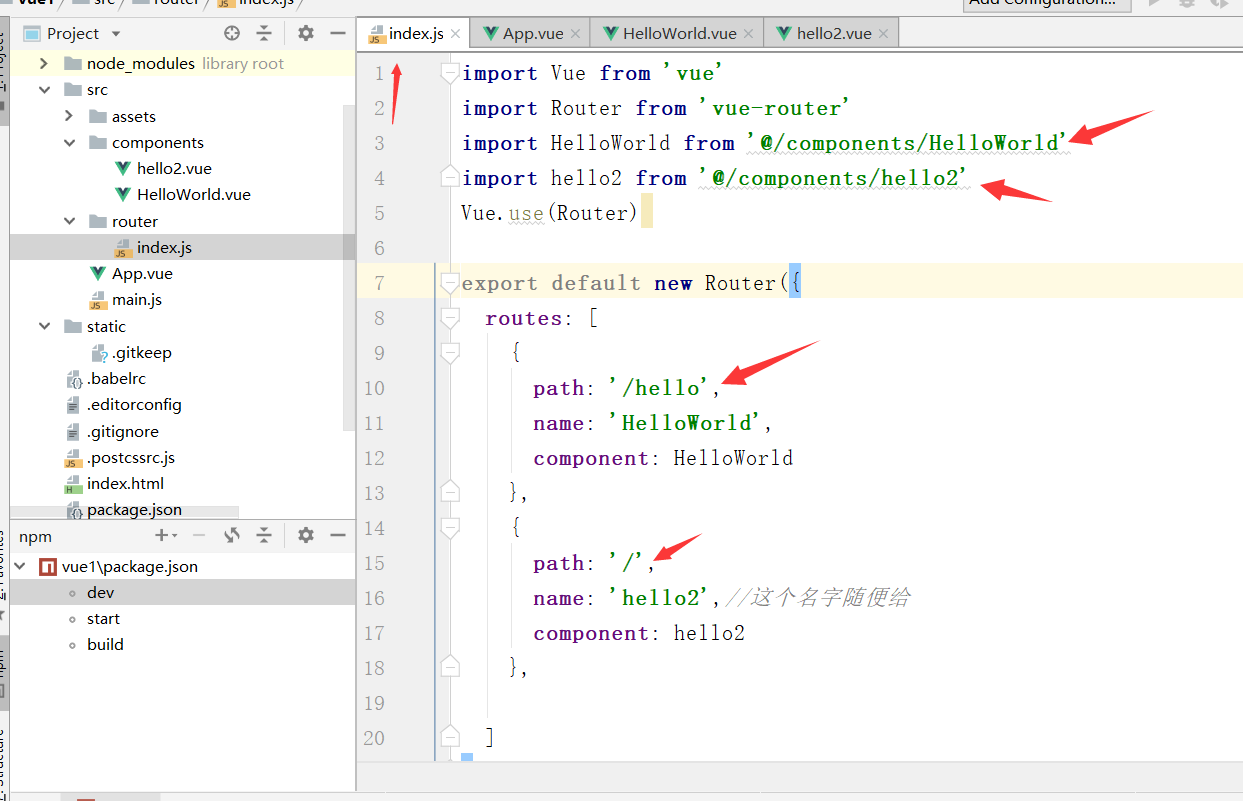Collapse all in npm panel toolbar
This screenshot has height=801, width=1243.
click(x=264, y=535)
